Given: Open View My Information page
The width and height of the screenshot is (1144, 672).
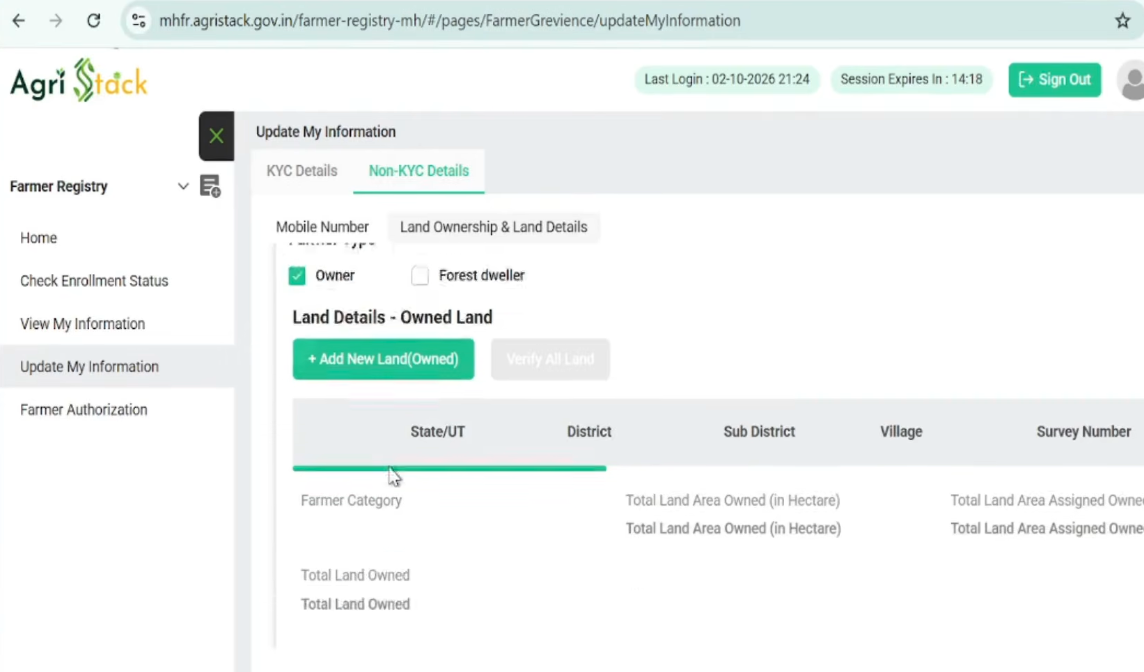Looking at the screenshot, I should 82,324.
